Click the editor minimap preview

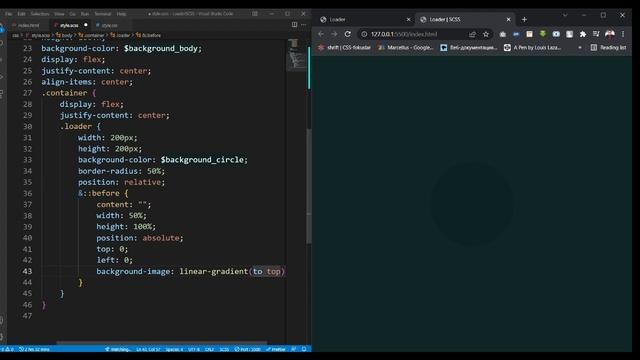pos(296,55)
